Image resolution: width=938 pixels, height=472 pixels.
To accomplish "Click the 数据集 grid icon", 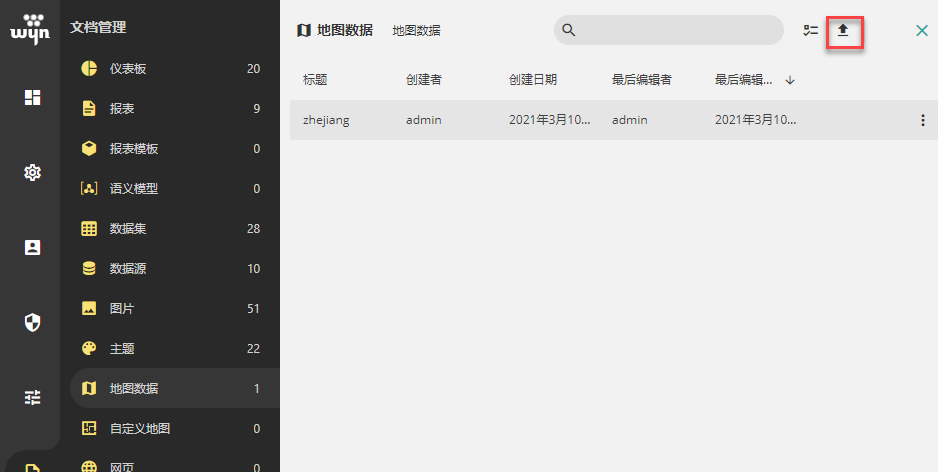I will pos(89,229).
